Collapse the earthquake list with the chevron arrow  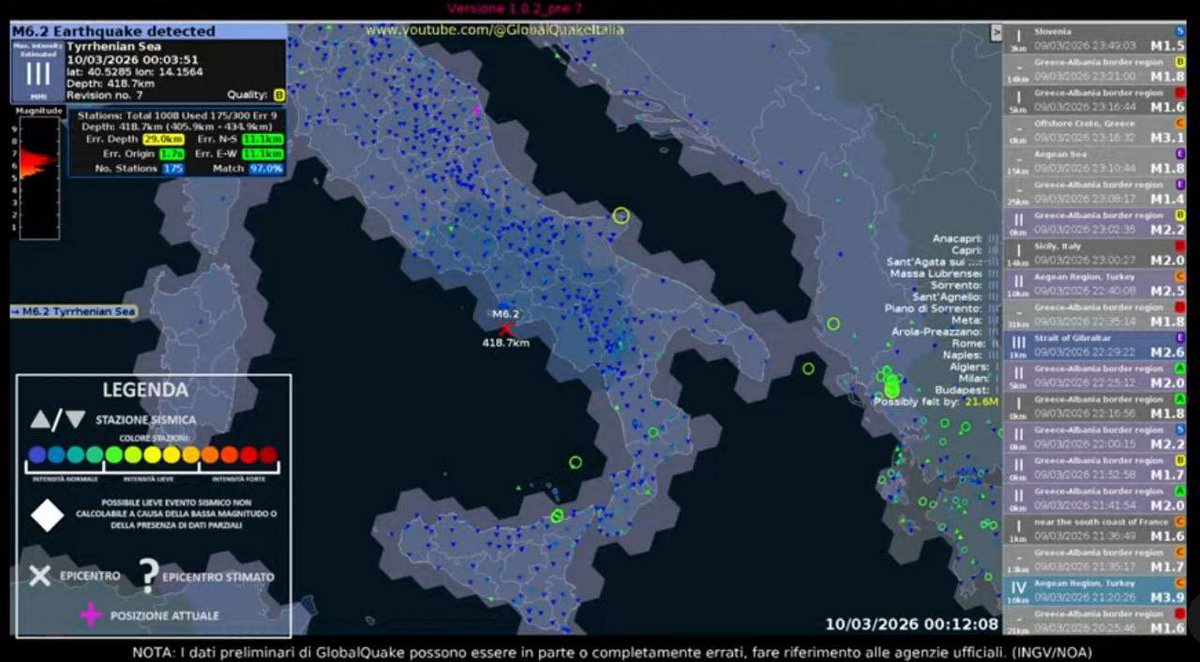[x=996, y=31]
